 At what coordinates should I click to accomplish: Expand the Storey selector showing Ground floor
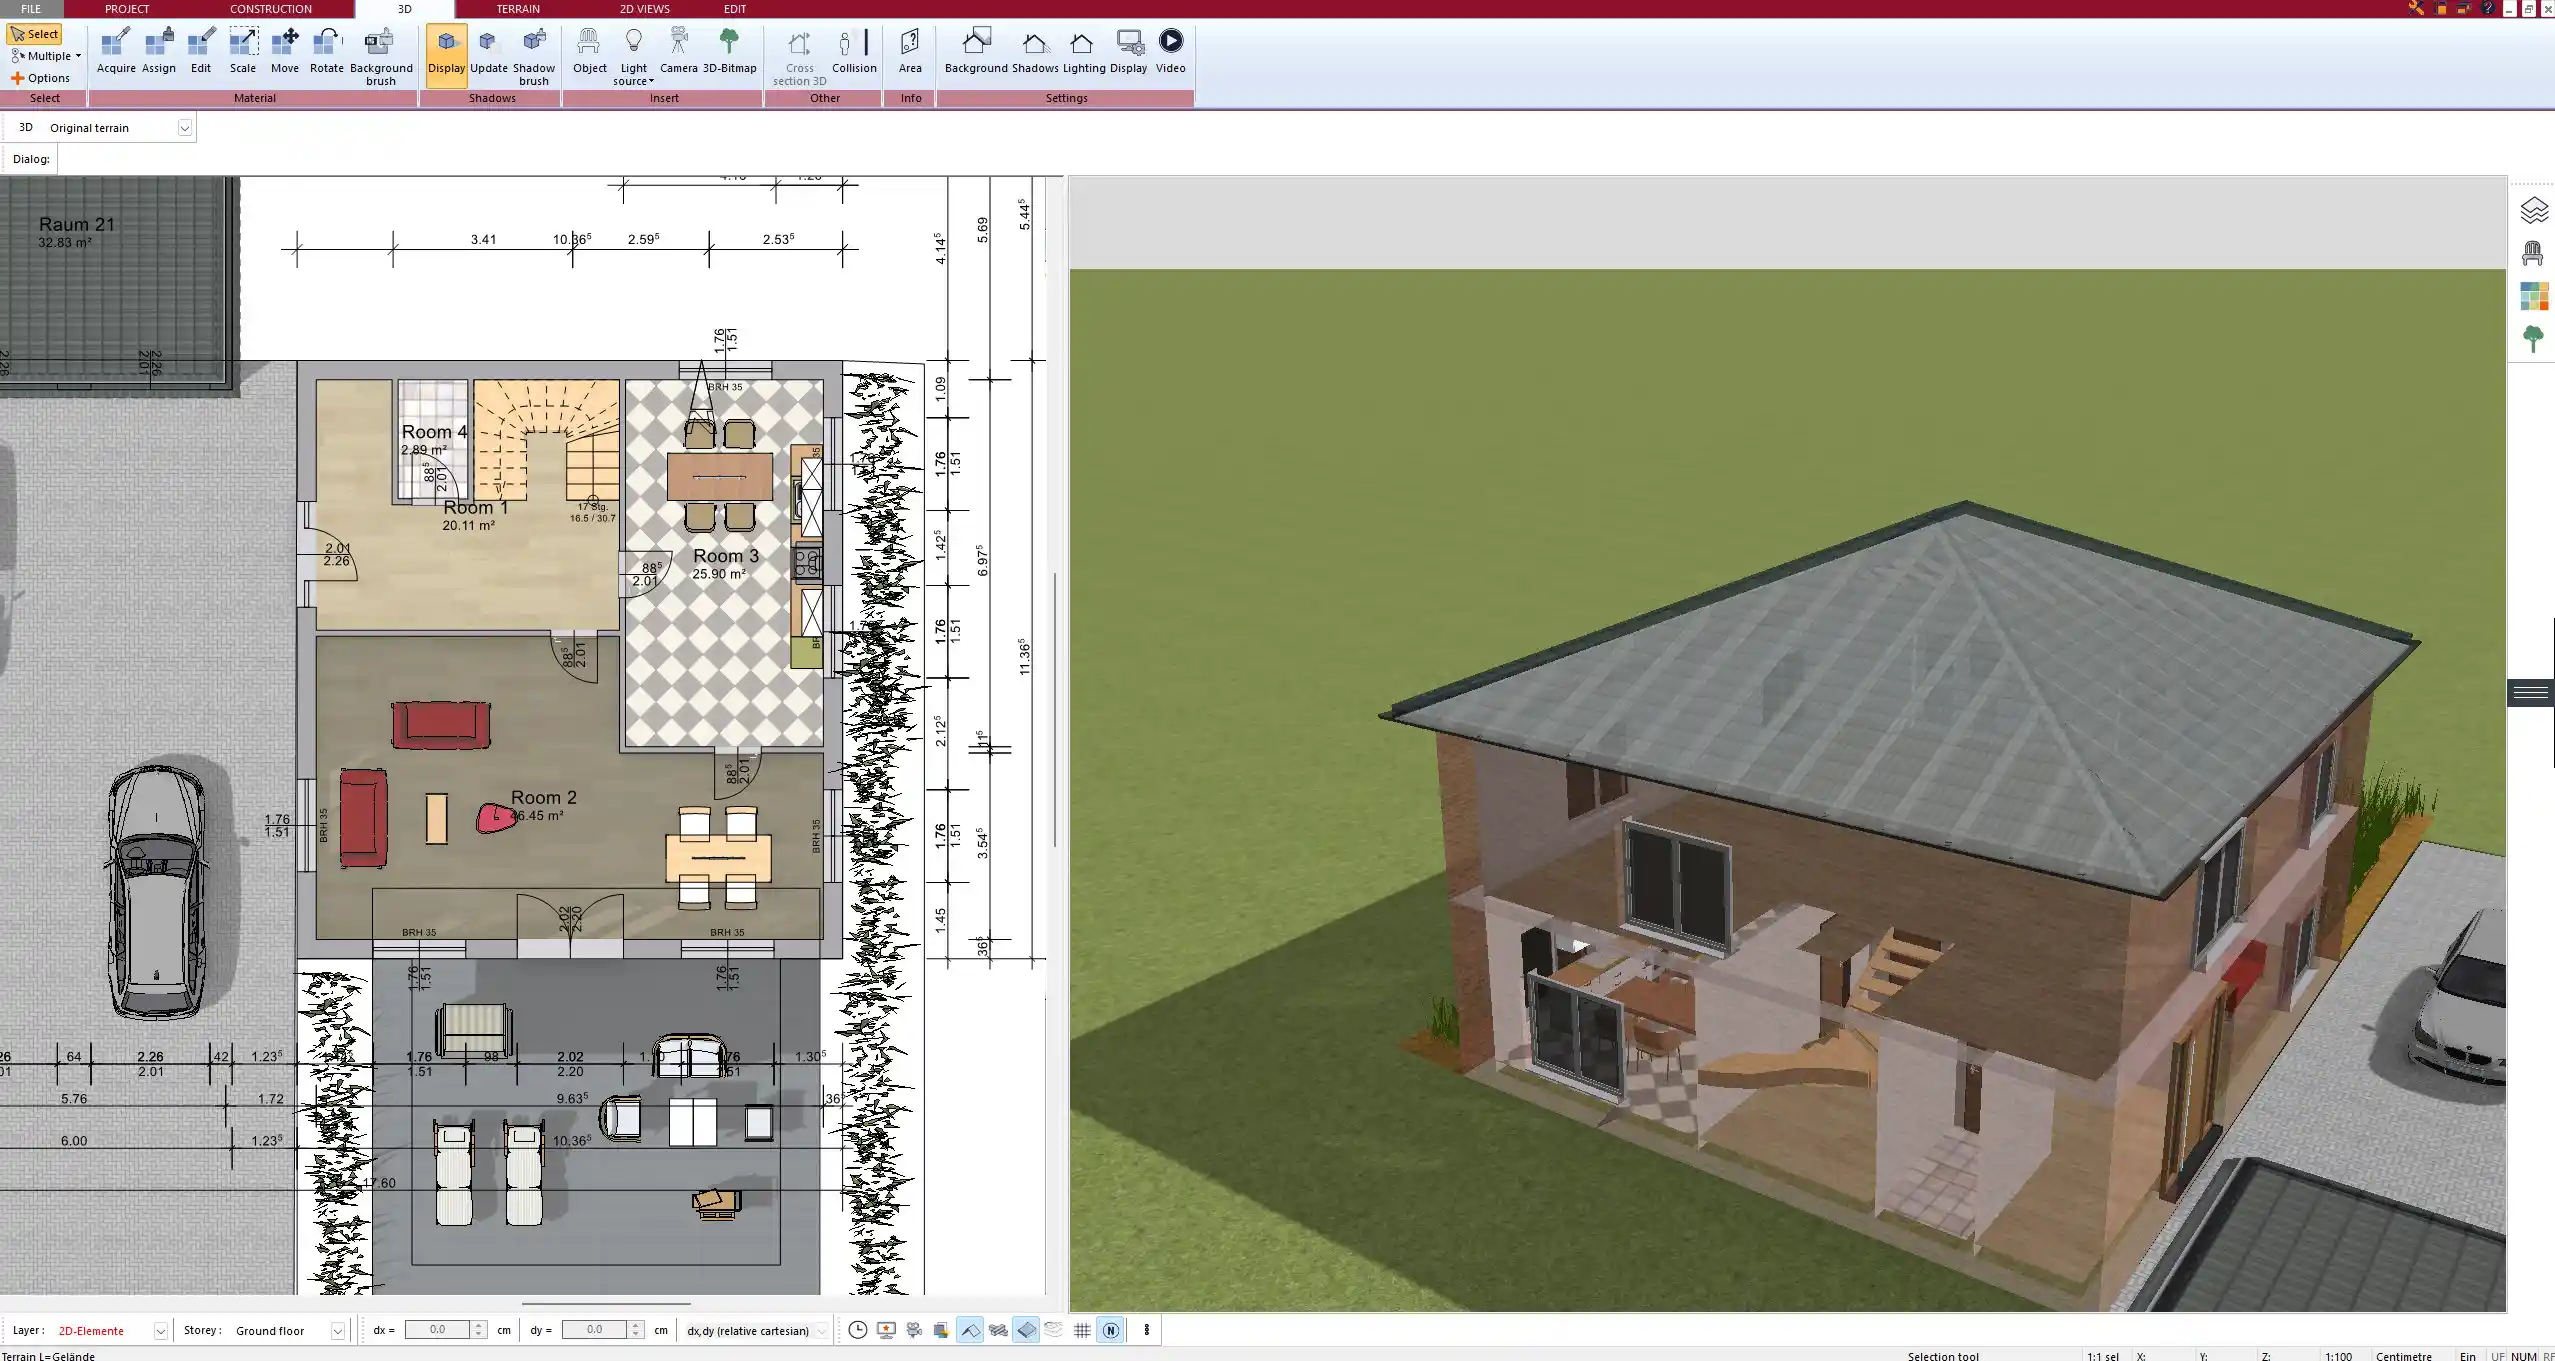[337, 1330]
